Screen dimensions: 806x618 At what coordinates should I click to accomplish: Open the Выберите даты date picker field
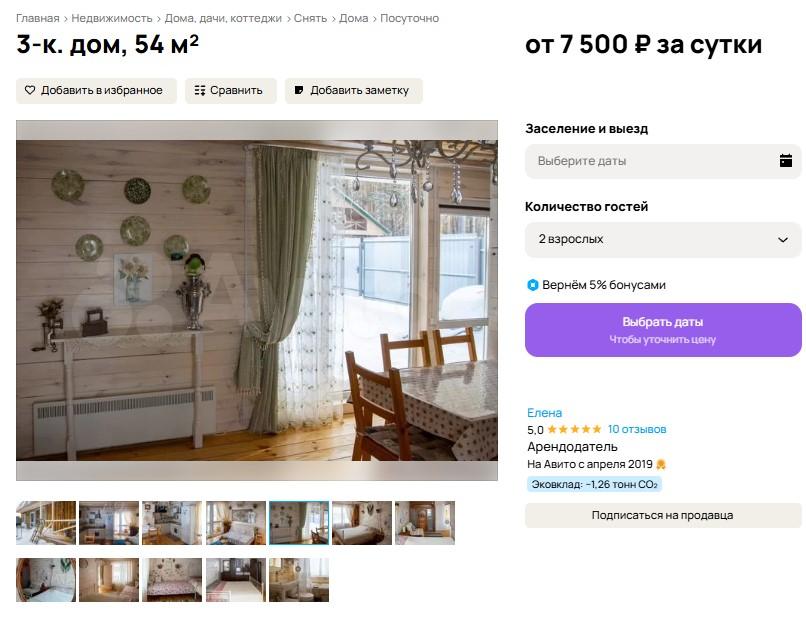663,161
